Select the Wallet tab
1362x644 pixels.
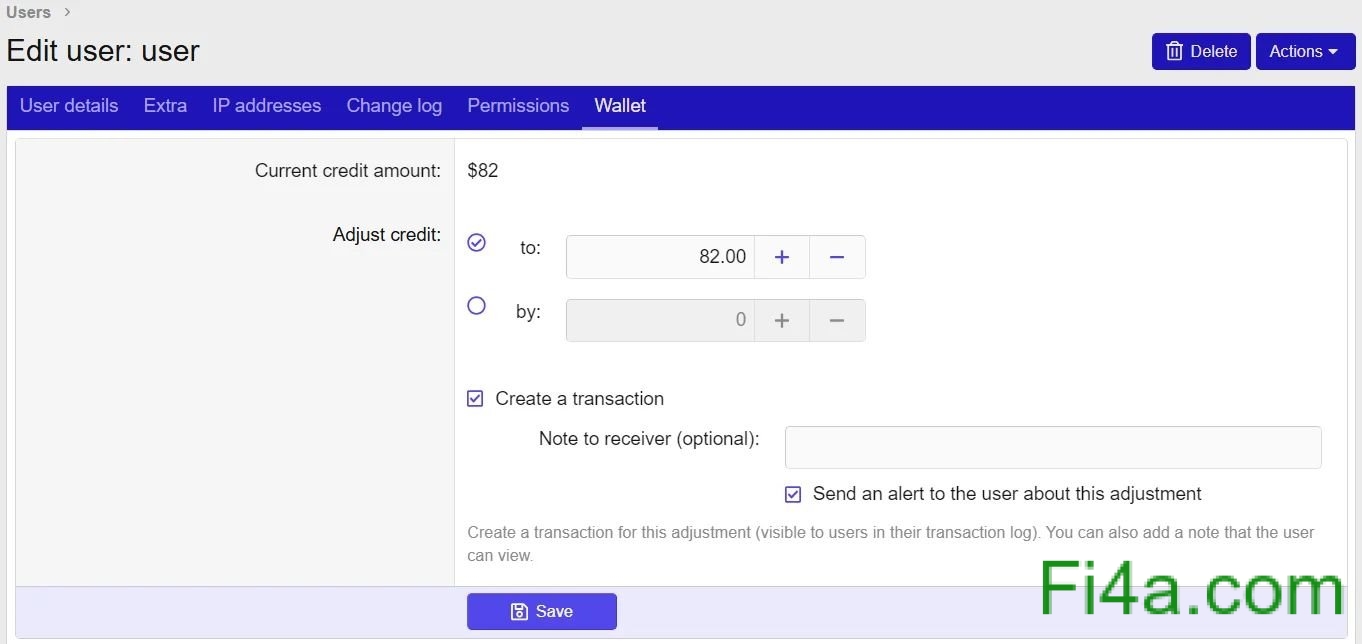click(x=620, y=106)
